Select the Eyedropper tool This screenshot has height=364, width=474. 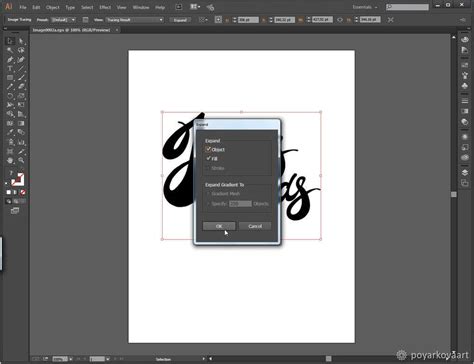[10, 132]
